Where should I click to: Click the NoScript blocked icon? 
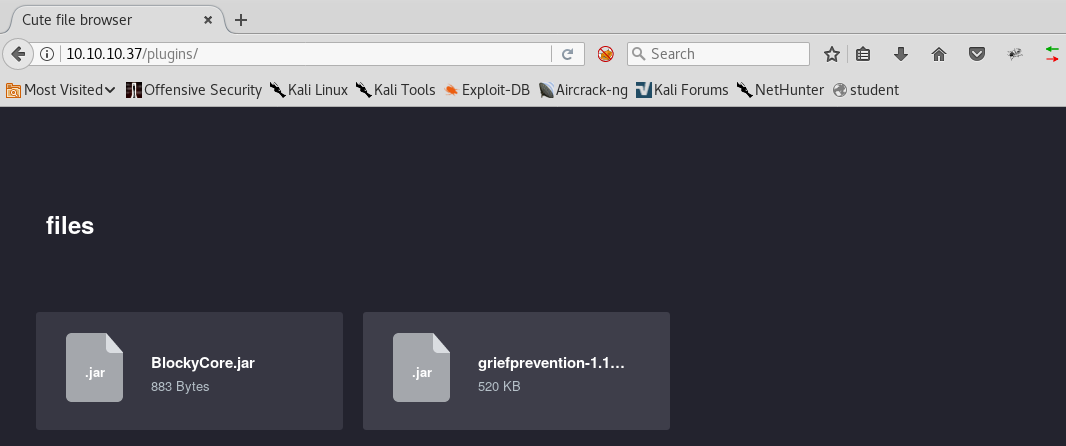point(605,54)
